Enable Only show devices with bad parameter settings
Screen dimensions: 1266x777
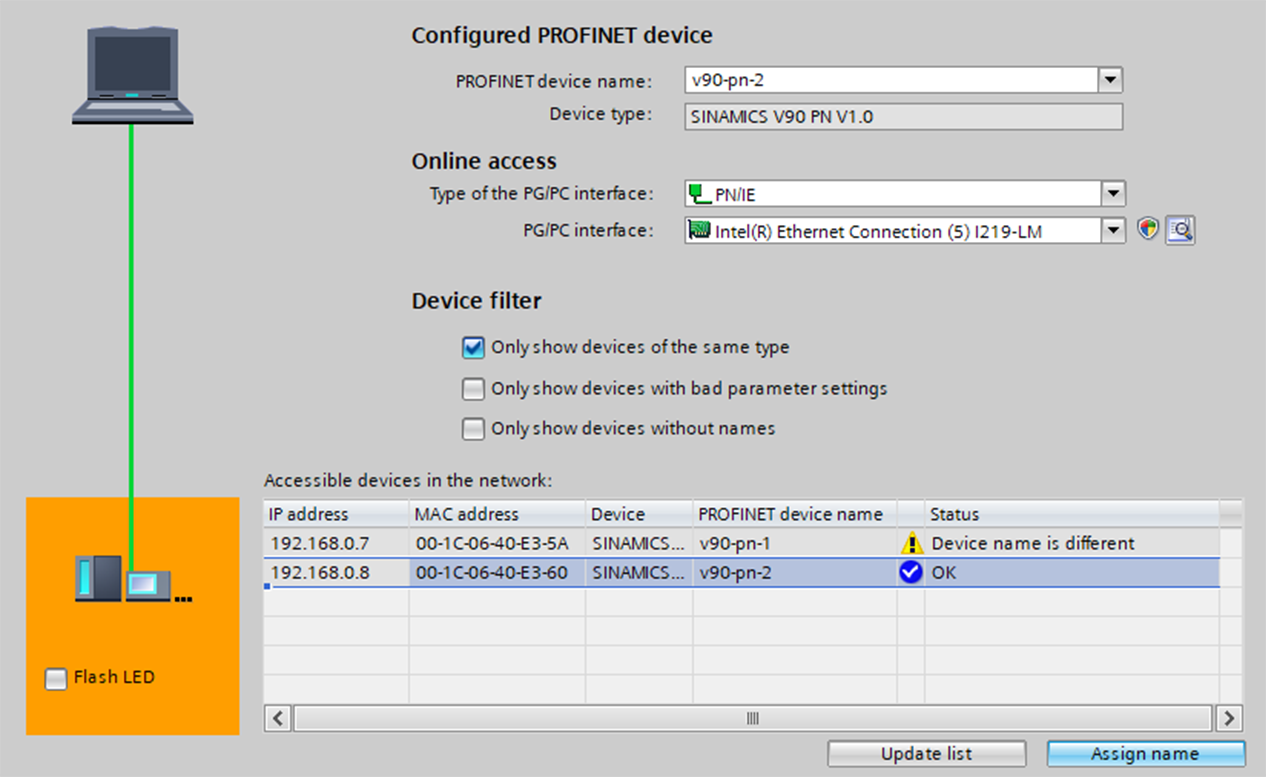473,388
